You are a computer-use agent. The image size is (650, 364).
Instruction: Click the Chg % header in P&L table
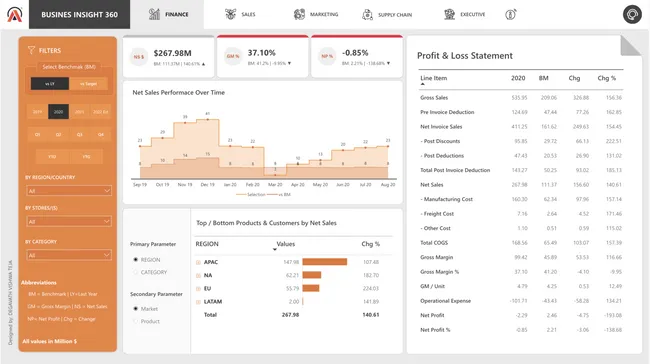[606, 78]
